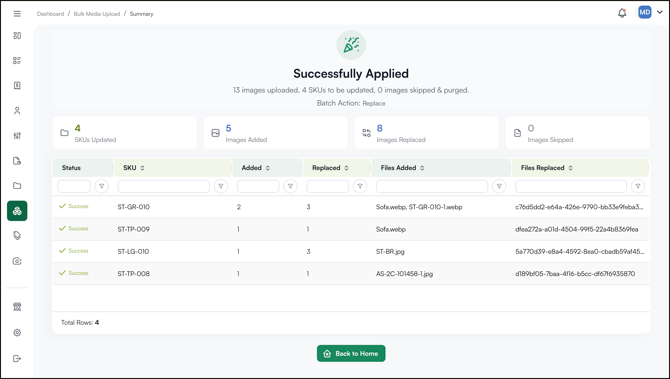Select the active green cubes icon in sidebar
670x379 pixels.
point(17,211)
